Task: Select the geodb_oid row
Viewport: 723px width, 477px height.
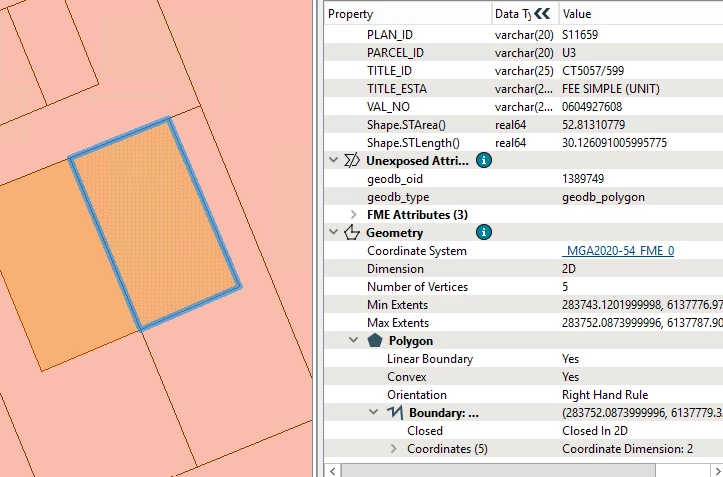Action: tap(523, 179)
